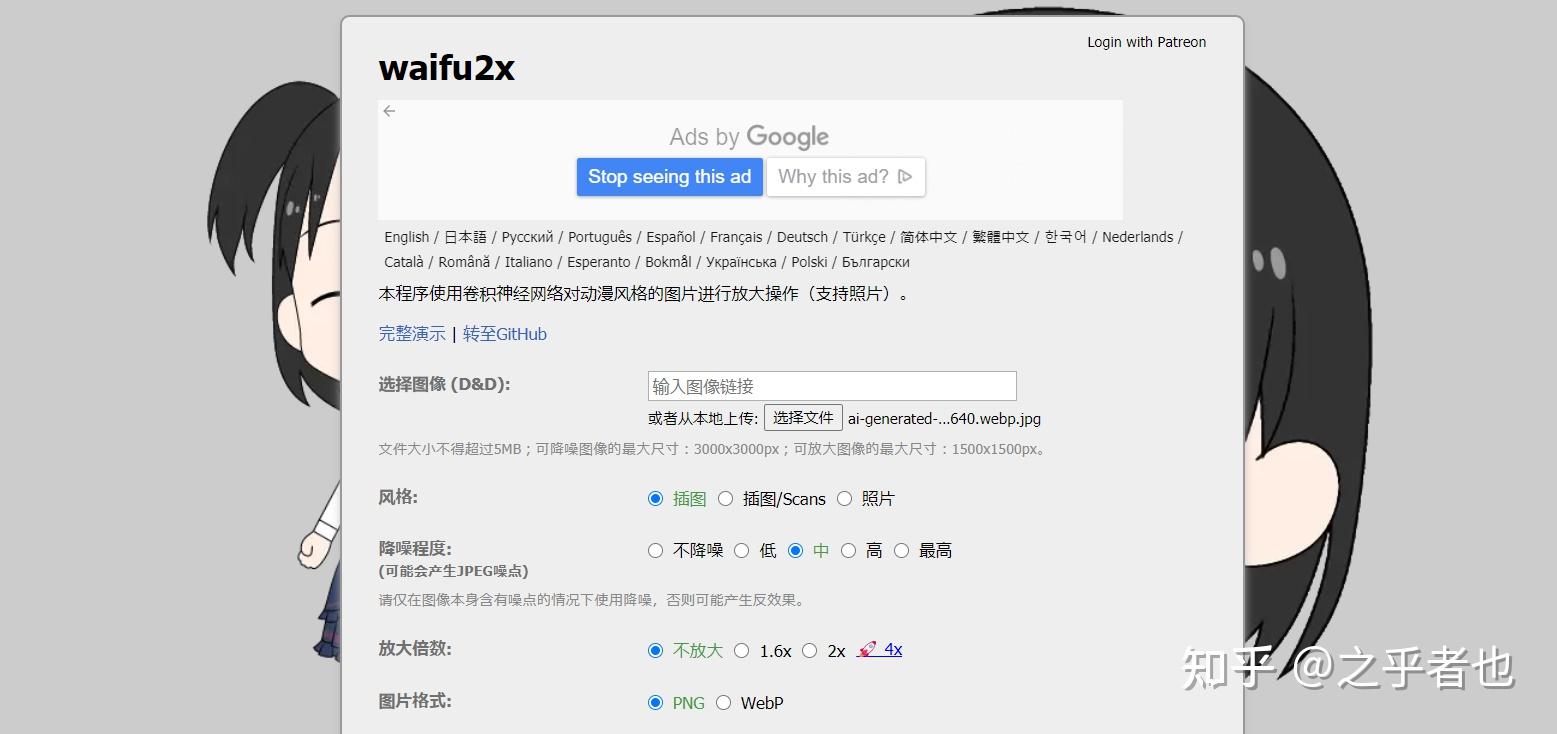Switch language to Polski
The image size is (1557, 734).
click(x=809, y=262)
